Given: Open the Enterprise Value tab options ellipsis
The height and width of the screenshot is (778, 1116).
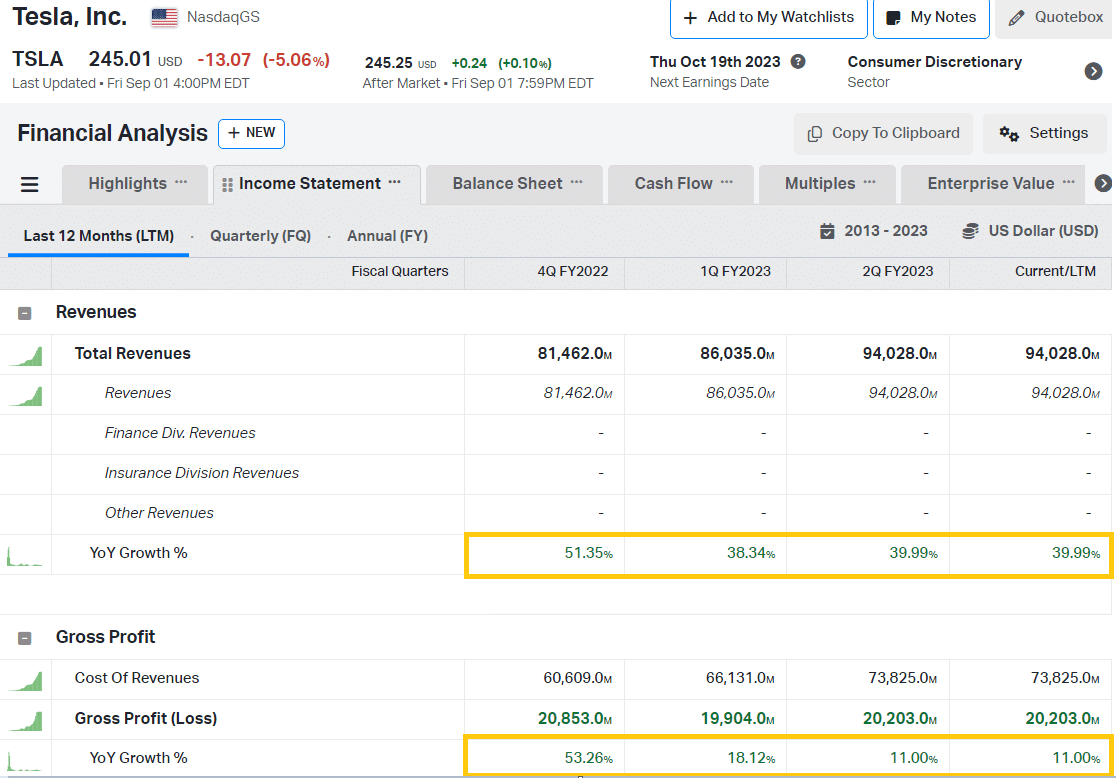Looking at the screenshot, I should pyautogui.click(x=1069, y=182).
